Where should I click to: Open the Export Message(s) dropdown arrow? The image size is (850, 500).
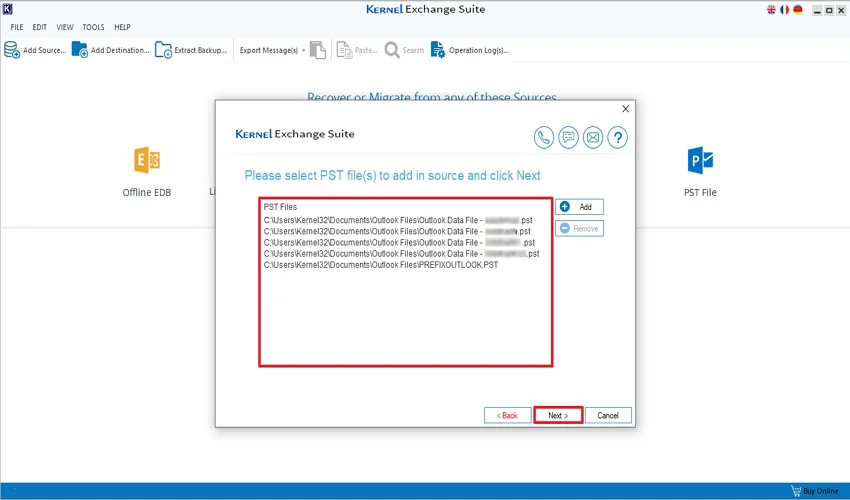[304, 50]
